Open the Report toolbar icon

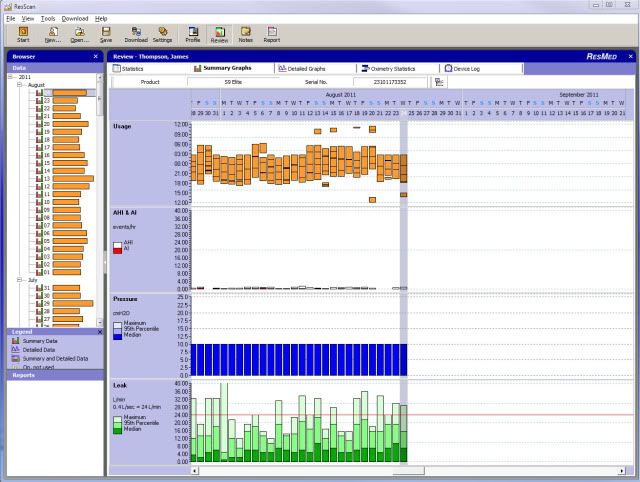pyautogui.click(x=272, y=35)
